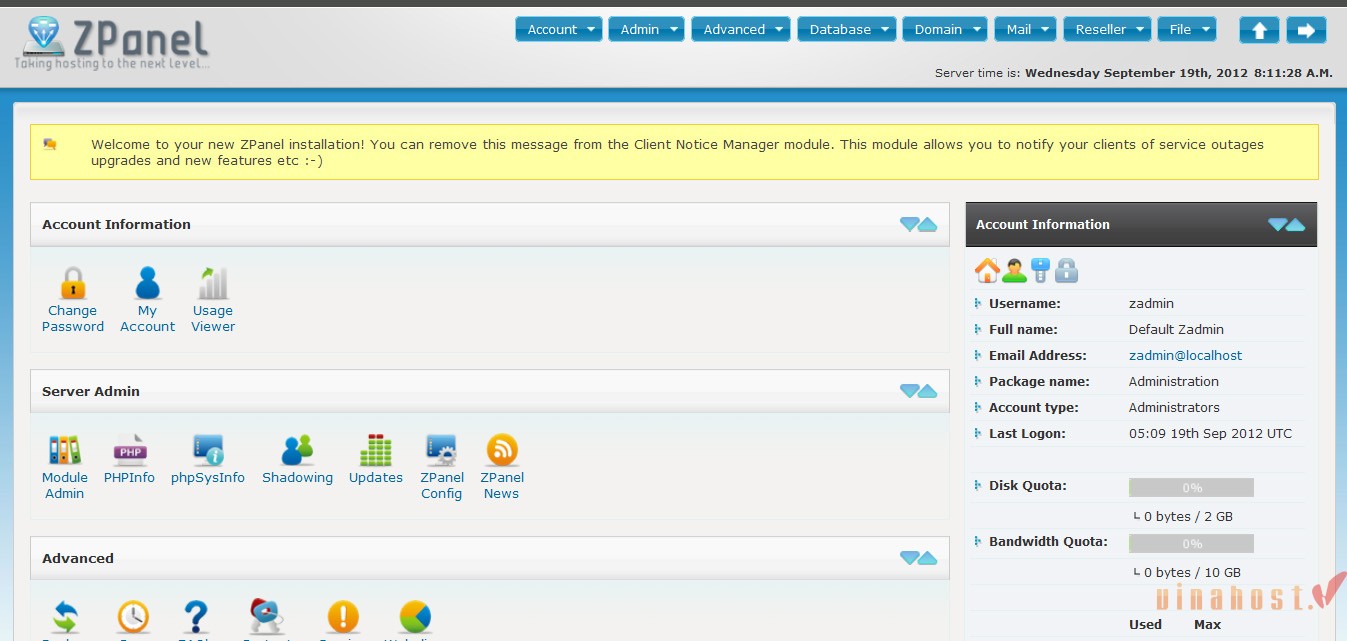
Task: Click the 'Disk Quota:' label
Action: pyautogui.click(x=1028, y=485)
